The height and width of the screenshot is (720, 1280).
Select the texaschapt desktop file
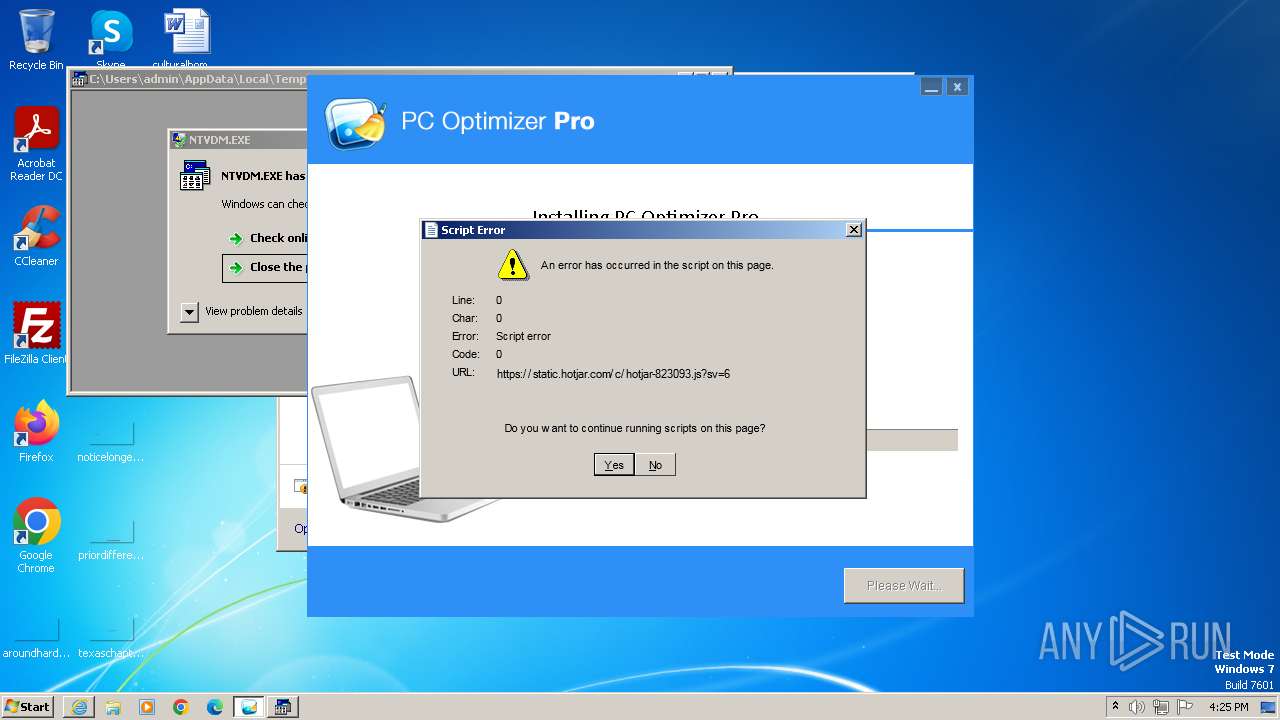(111, 637)
